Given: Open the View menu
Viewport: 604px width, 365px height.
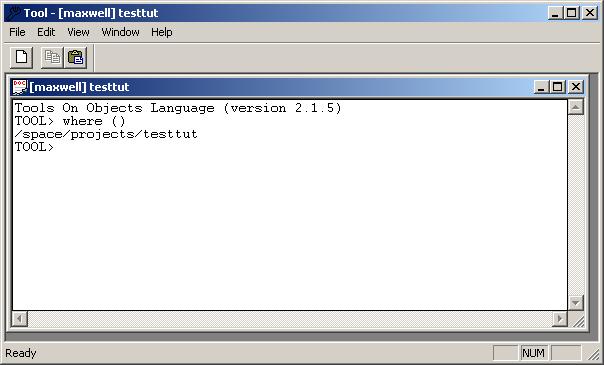Looking at the screenshot, I should click(78, 32).
